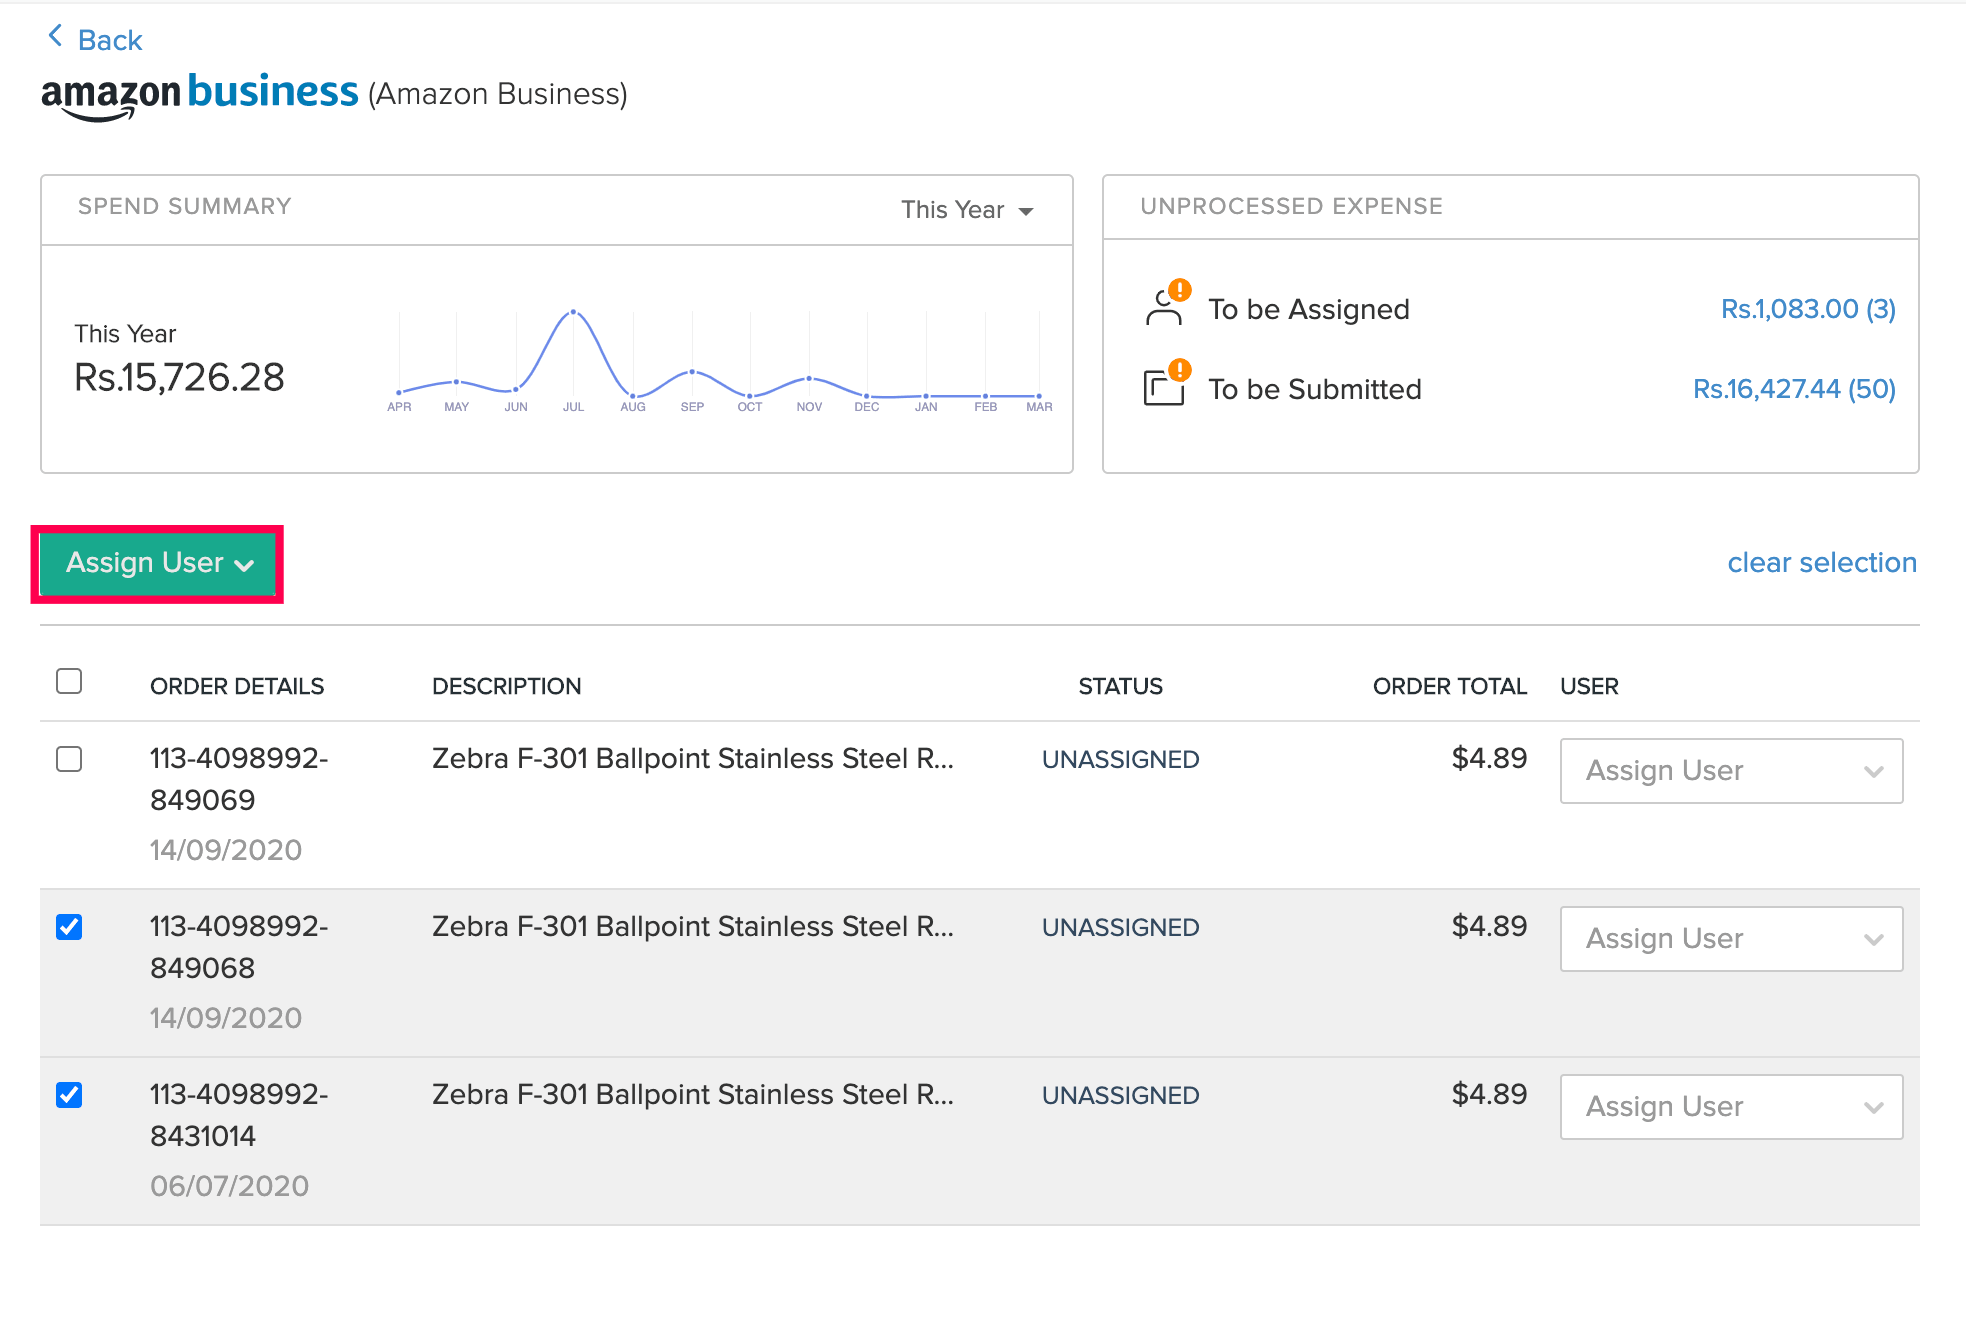Open Assign User dropdown for order 8431014
1966x1326 pixels.
(1731, 1107)
